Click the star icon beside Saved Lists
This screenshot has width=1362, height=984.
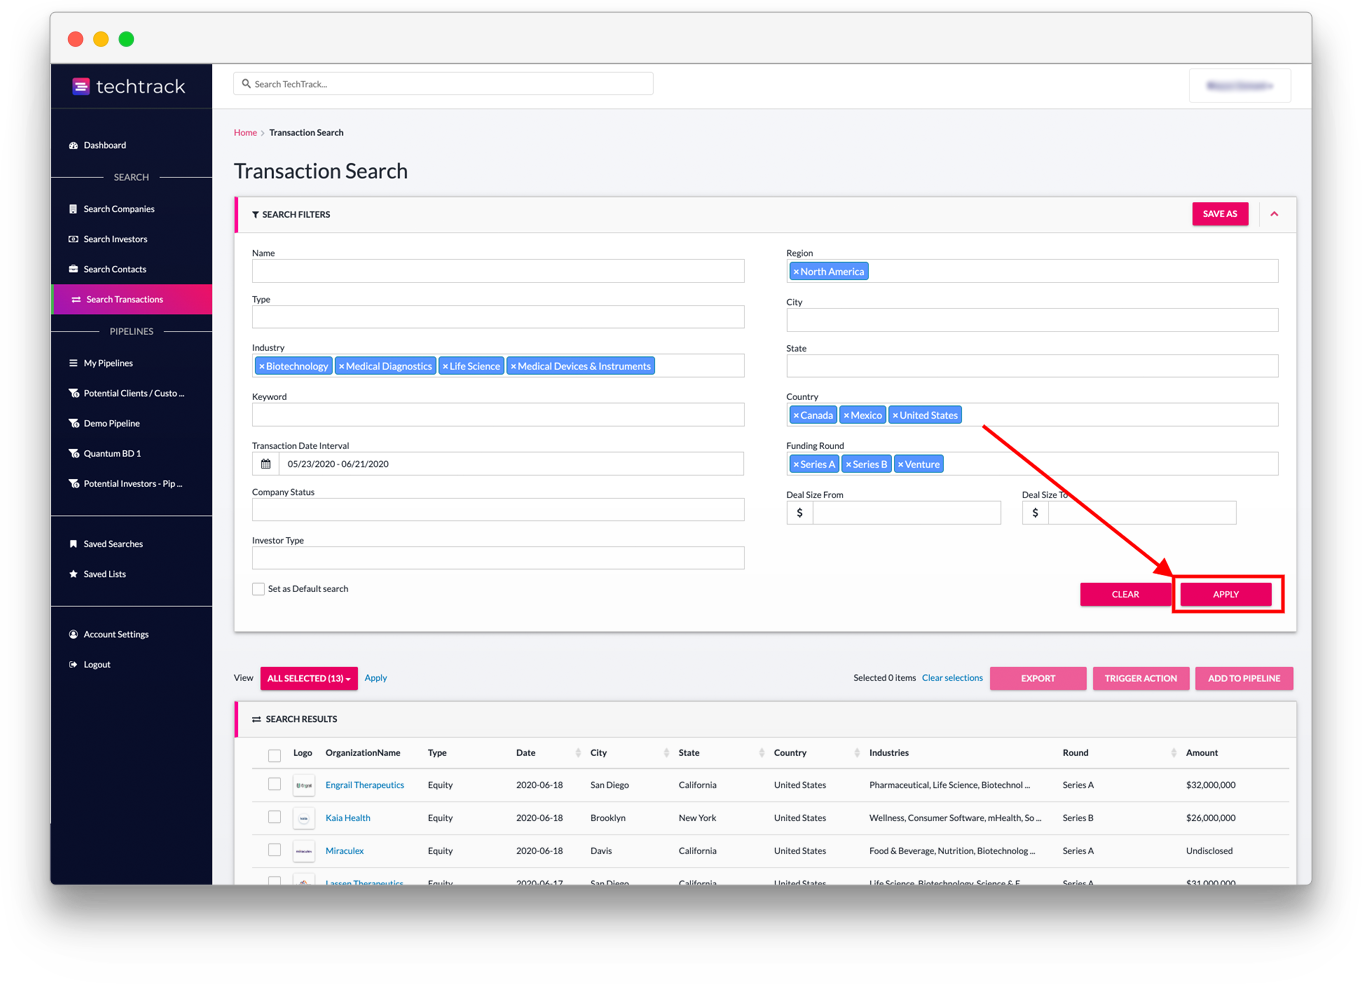[72, 574]
